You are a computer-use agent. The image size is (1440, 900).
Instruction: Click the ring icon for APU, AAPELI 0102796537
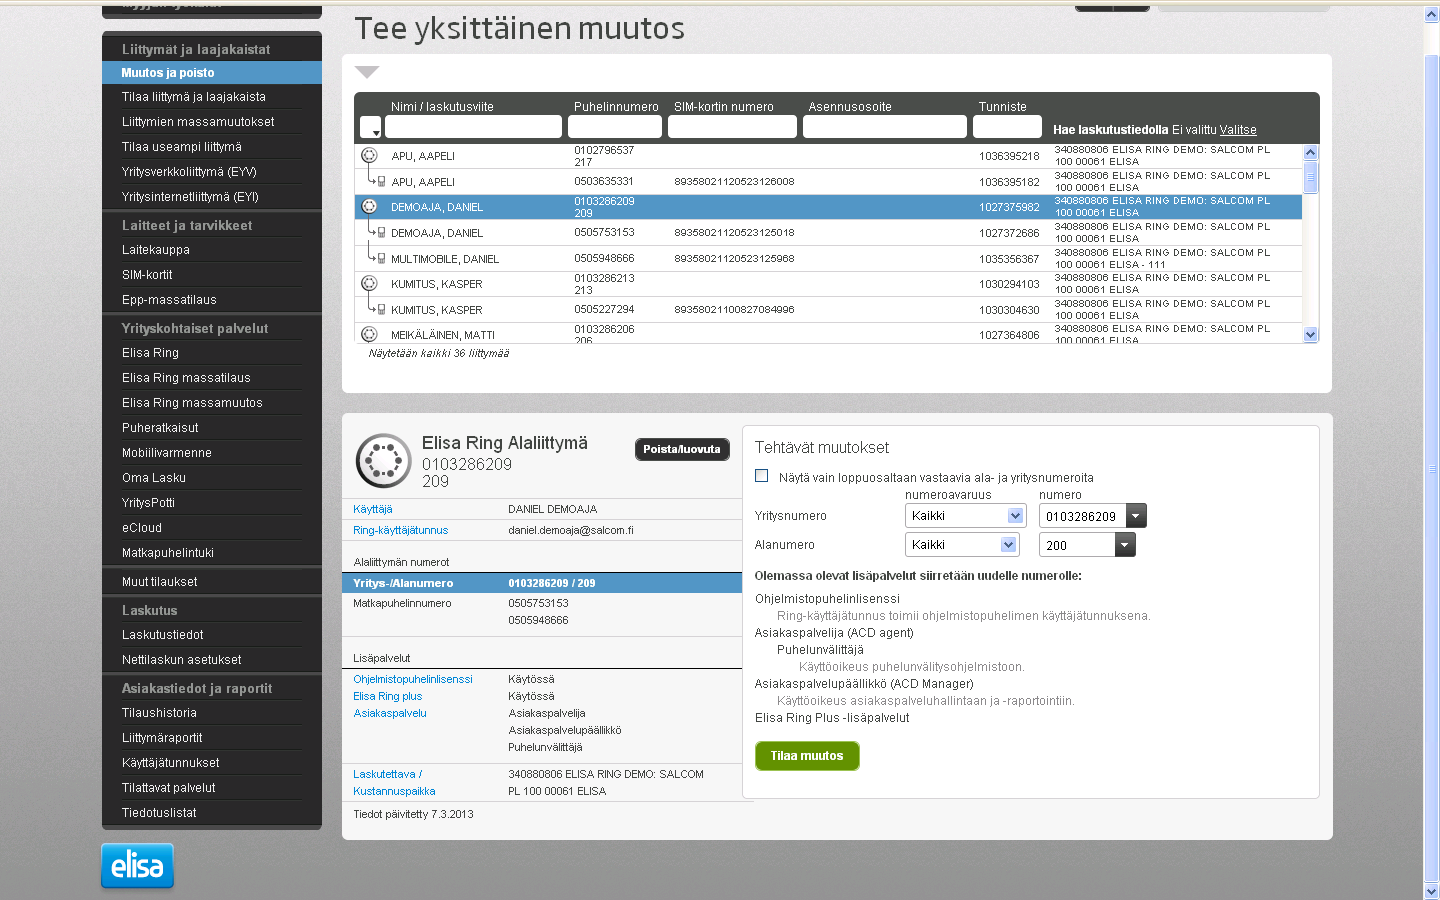point(369,155)
